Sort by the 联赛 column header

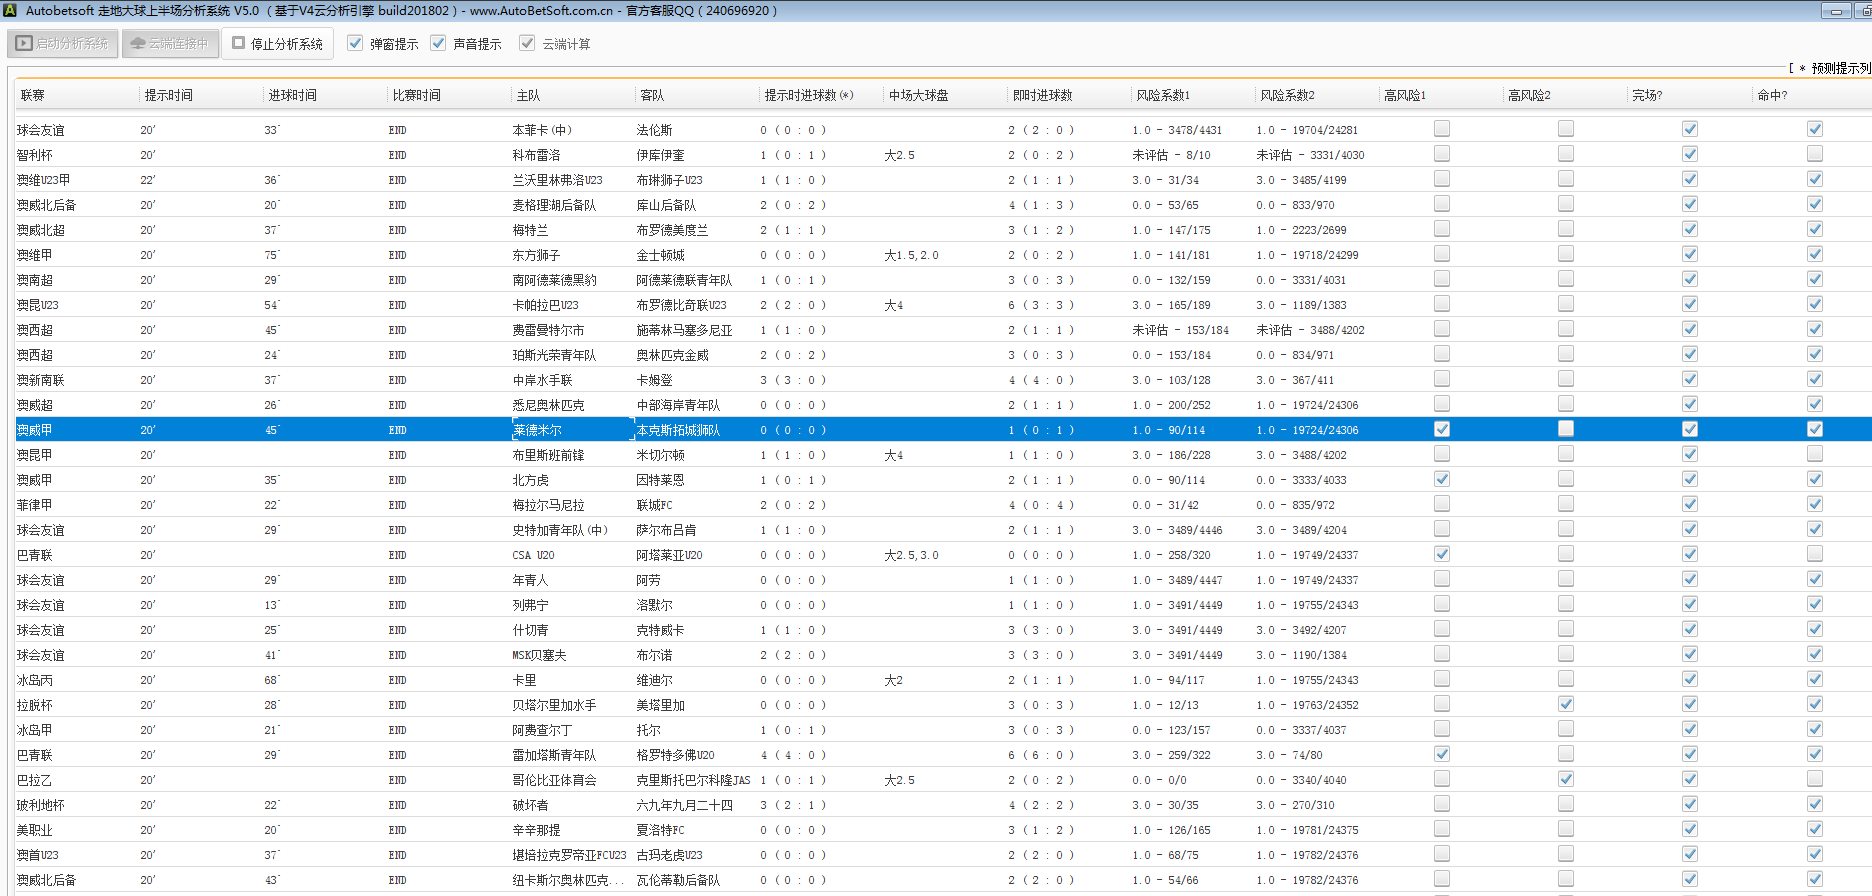tap(33, 95)
